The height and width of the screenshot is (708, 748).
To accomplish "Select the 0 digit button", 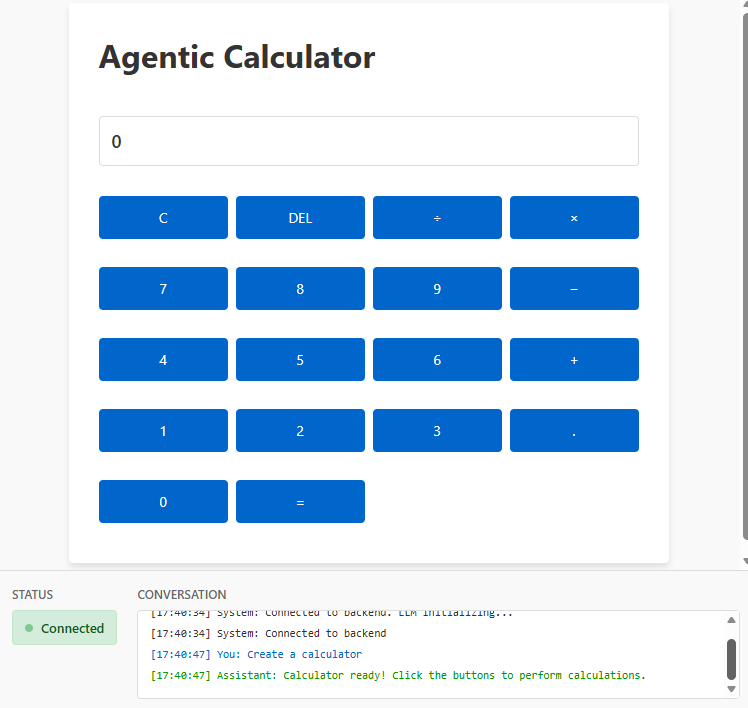I will (x=163, y=502).
